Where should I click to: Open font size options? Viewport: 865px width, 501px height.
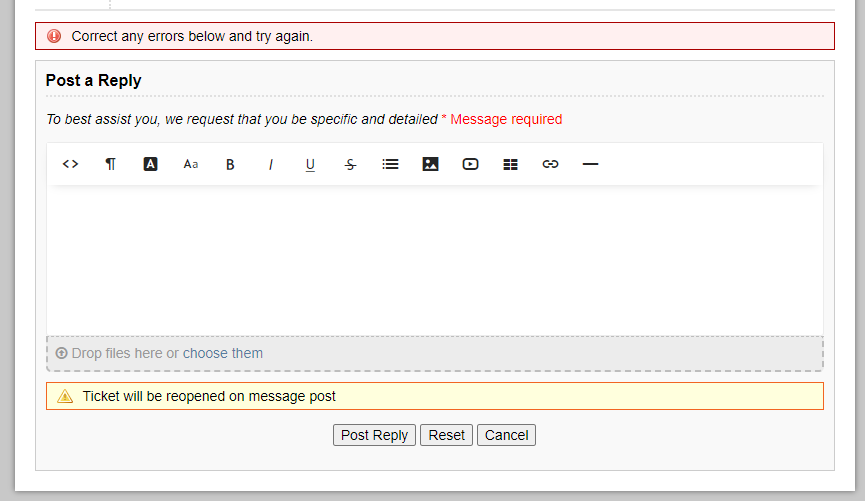click(190, 164)
